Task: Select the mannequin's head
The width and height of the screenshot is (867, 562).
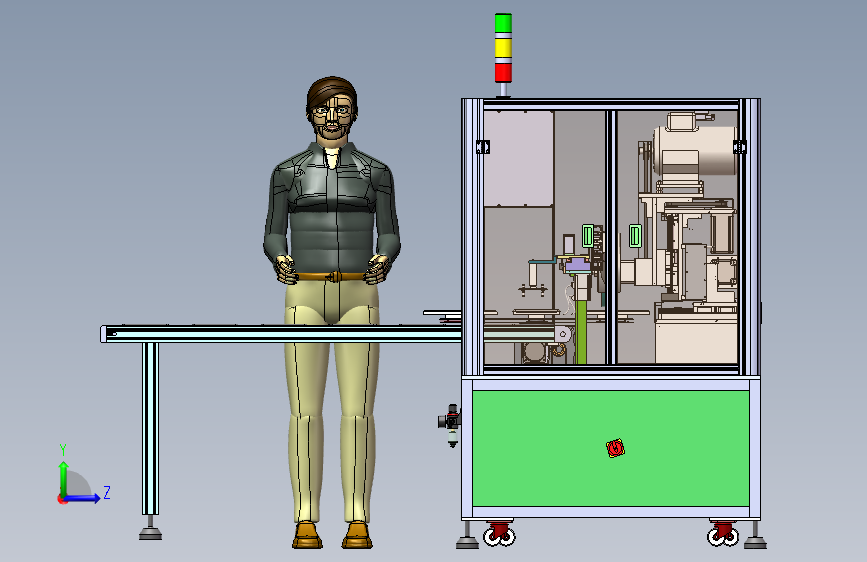Action: (332, 108)
